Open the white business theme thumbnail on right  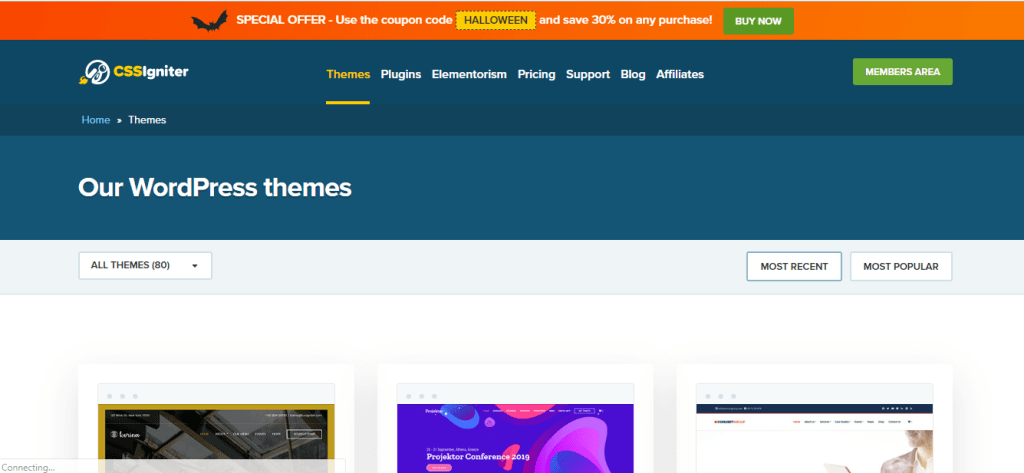click(x=814, y=429)
